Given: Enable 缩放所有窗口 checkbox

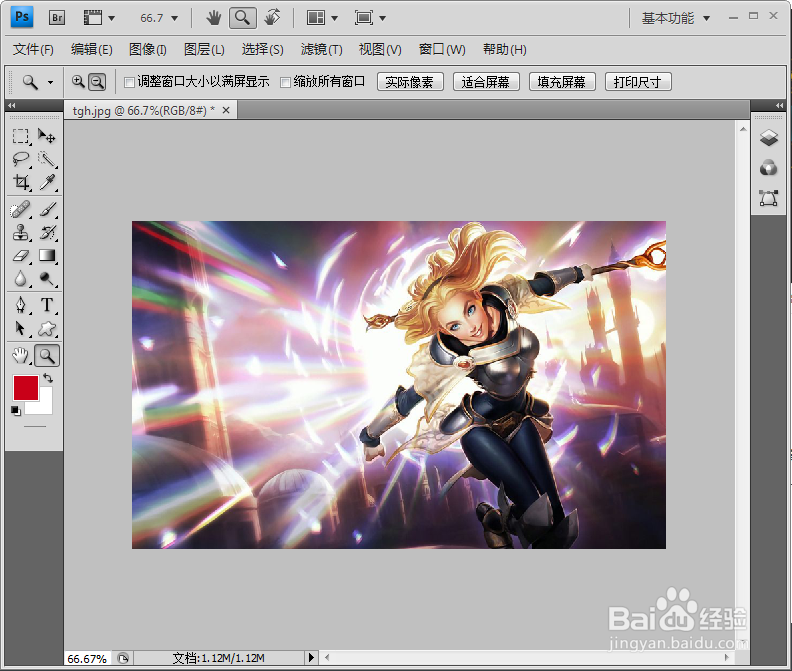Looking at the screenshot, I should click(285, 82).
